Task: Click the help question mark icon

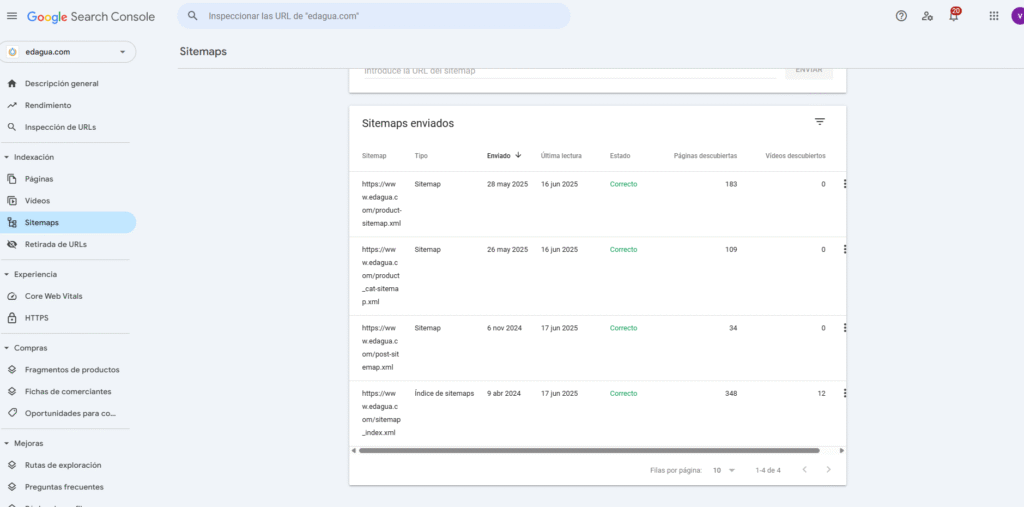Action: 901,16
